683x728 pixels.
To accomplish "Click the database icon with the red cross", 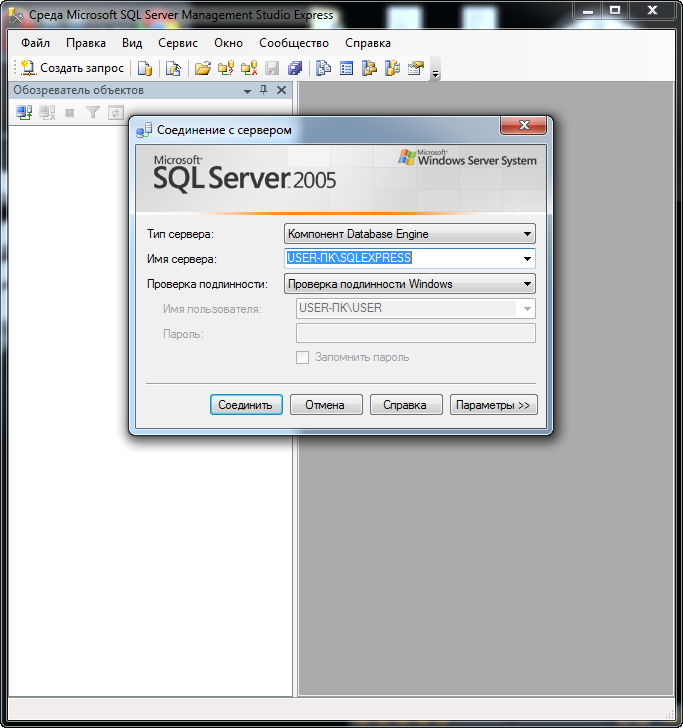I will (249, 68).
